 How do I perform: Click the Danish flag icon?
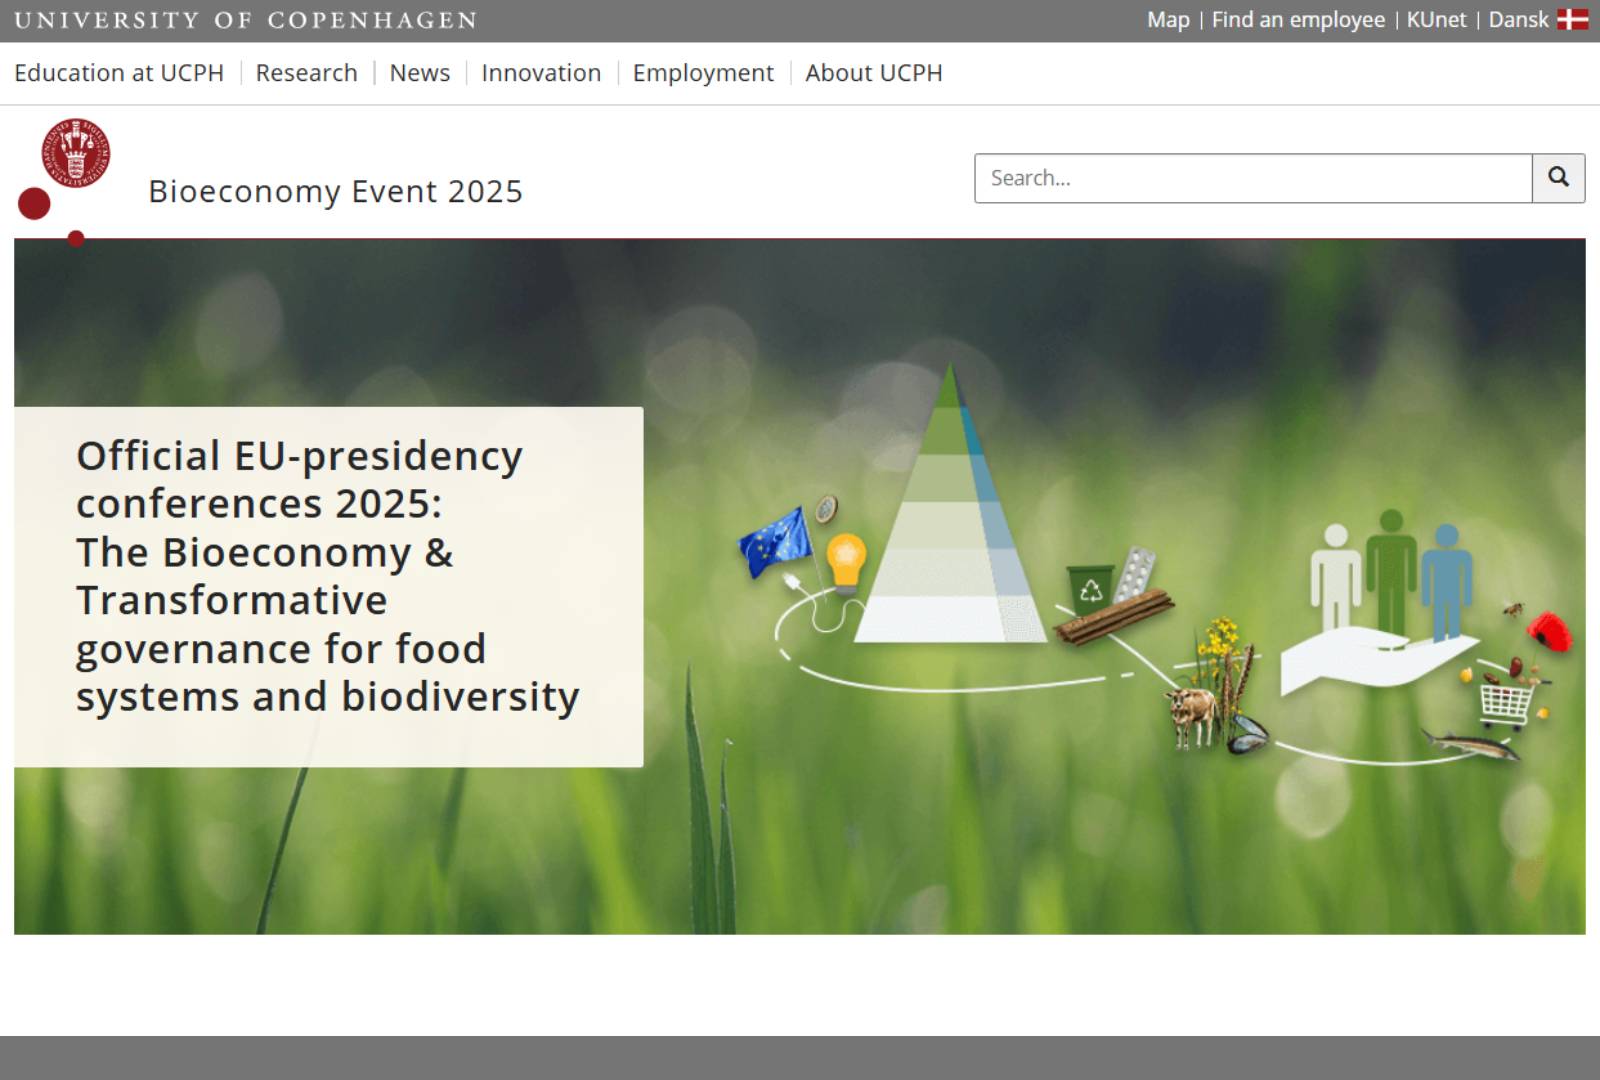[1572, 20]
